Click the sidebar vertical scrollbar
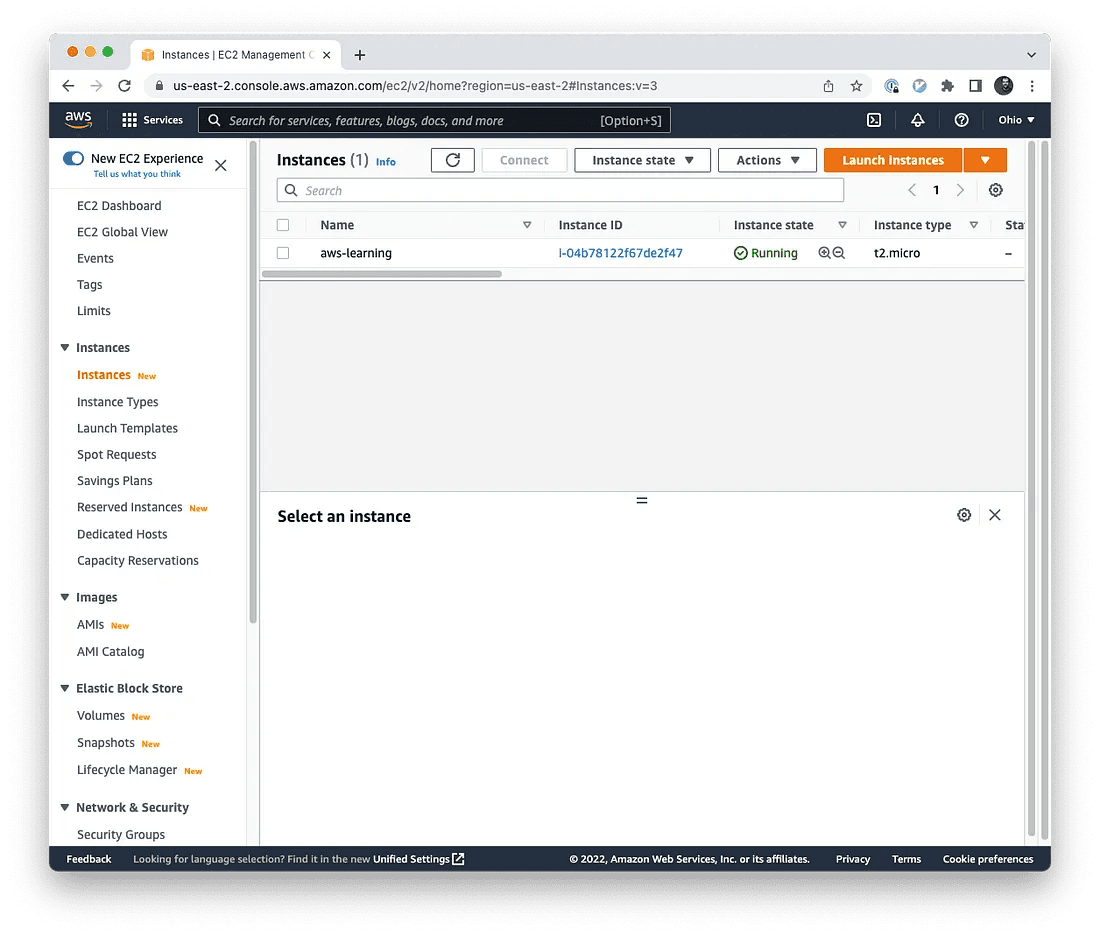1100x936 pixels. tap(253, 382)
